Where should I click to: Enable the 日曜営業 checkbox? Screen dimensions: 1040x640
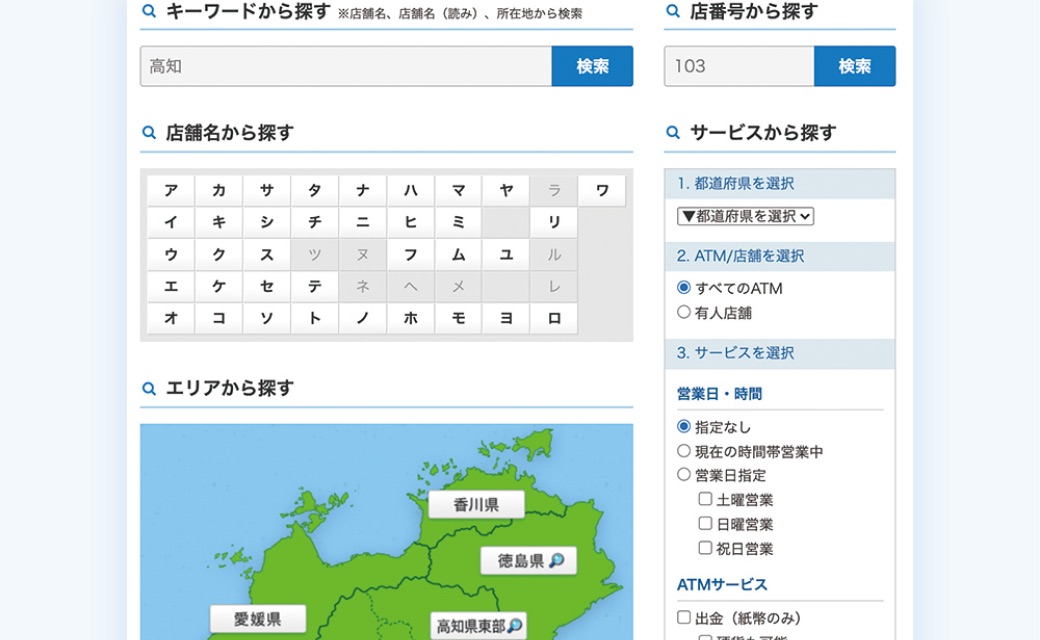click(705, 523)
